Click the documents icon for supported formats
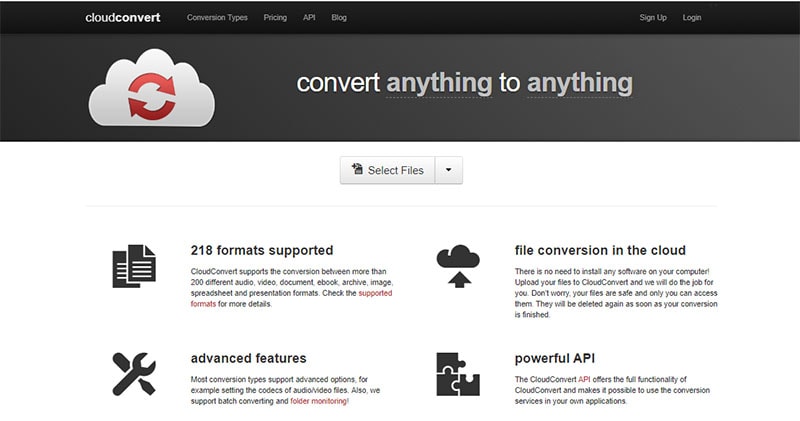Screen dimensions: 800x421 (x=134, y=266)
